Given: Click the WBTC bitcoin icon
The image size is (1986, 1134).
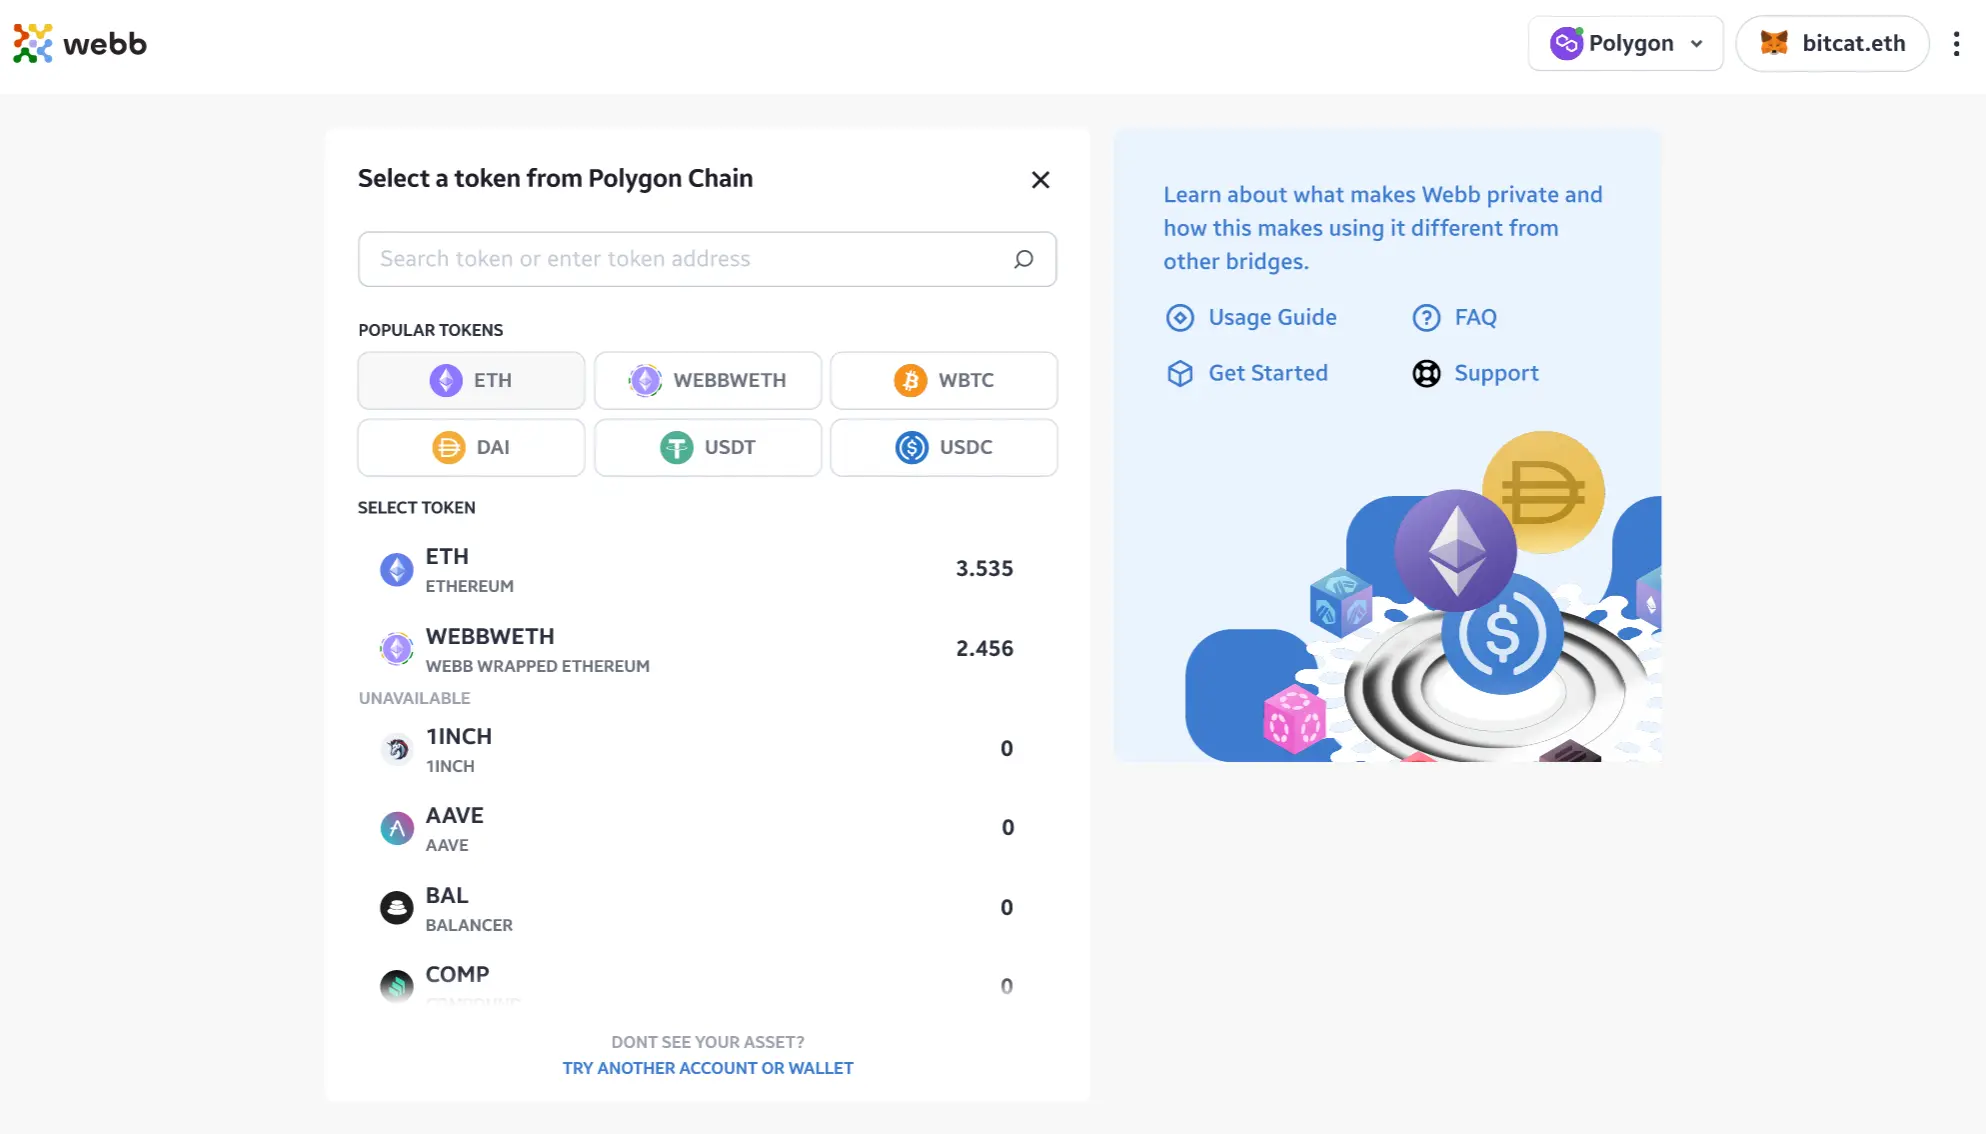Looking at the screenshot, I should pos(910,380).
